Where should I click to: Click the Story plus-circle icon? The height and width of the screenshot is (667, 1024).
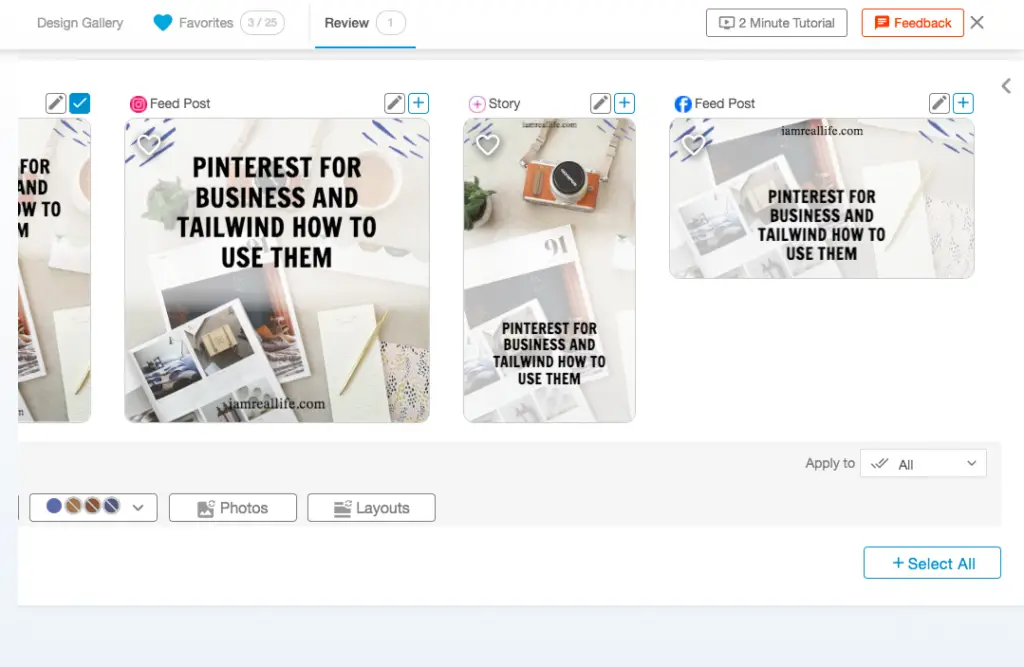pos(477,104)
